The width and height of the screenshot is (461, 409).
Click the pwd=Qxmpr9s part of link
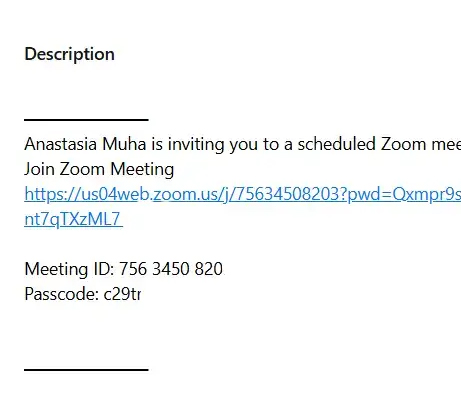404,194
